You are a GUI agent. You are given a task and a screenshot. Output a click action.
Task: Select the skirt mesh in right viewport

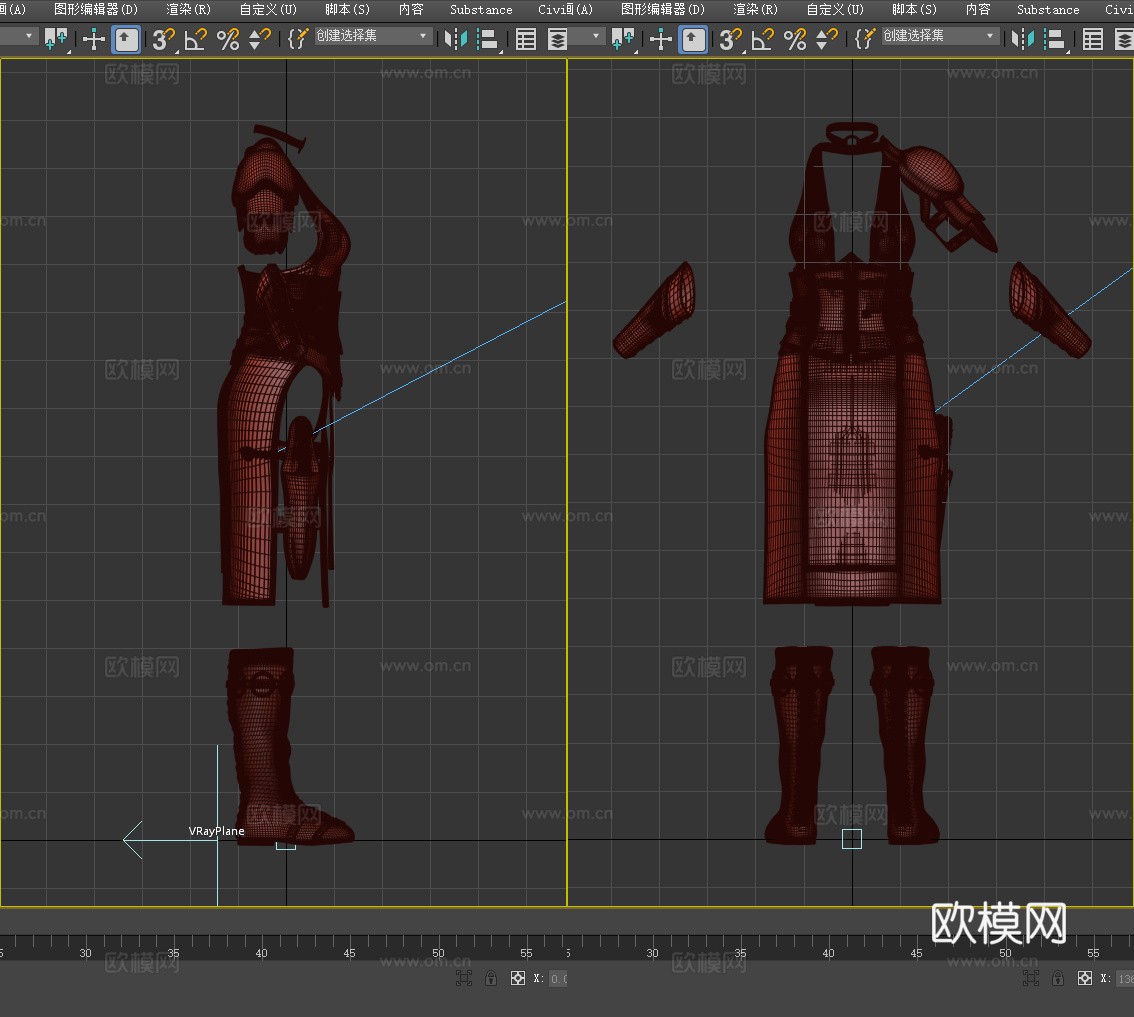(853, 477)
